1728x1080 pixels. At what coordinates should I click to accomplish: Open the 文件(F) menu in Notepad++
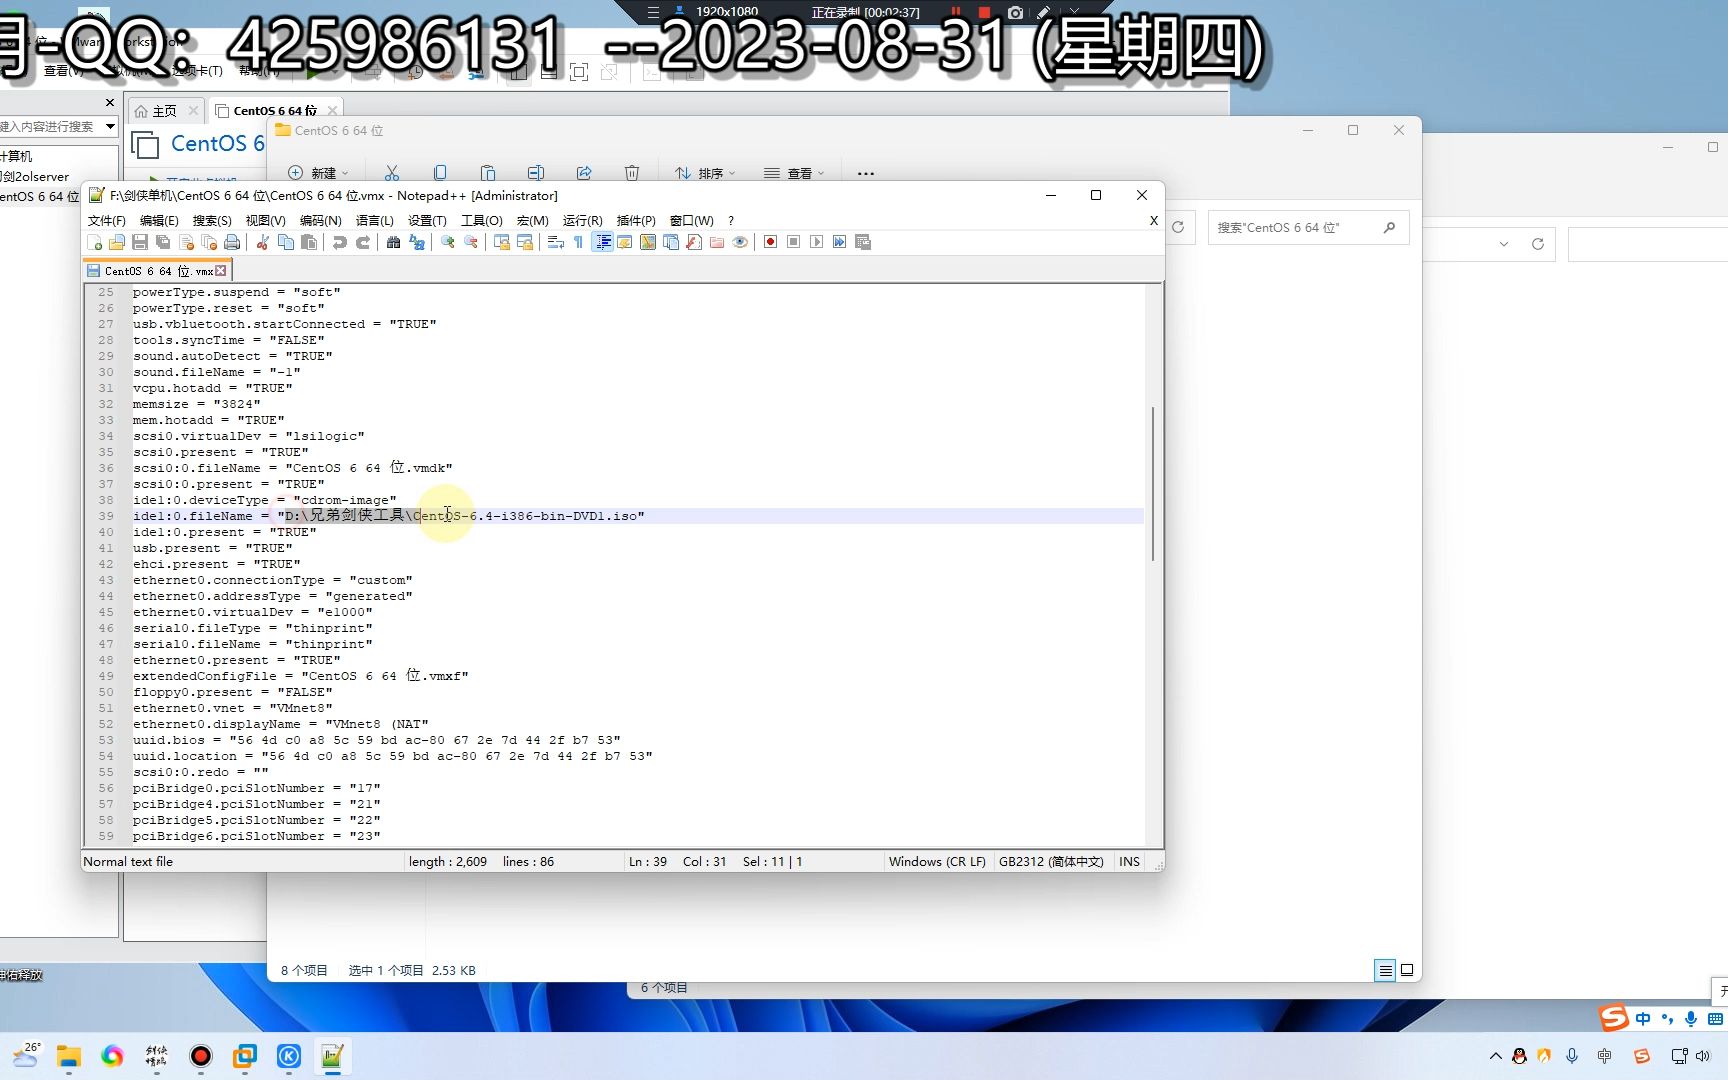(x=107, y=221)
